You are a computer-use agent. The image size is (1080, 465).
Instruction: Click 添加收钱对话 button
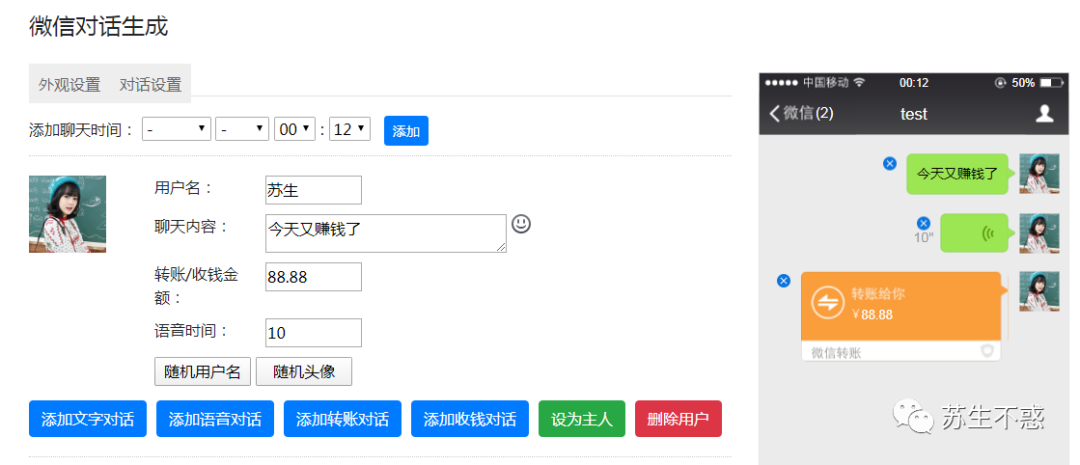pos(470,419)
